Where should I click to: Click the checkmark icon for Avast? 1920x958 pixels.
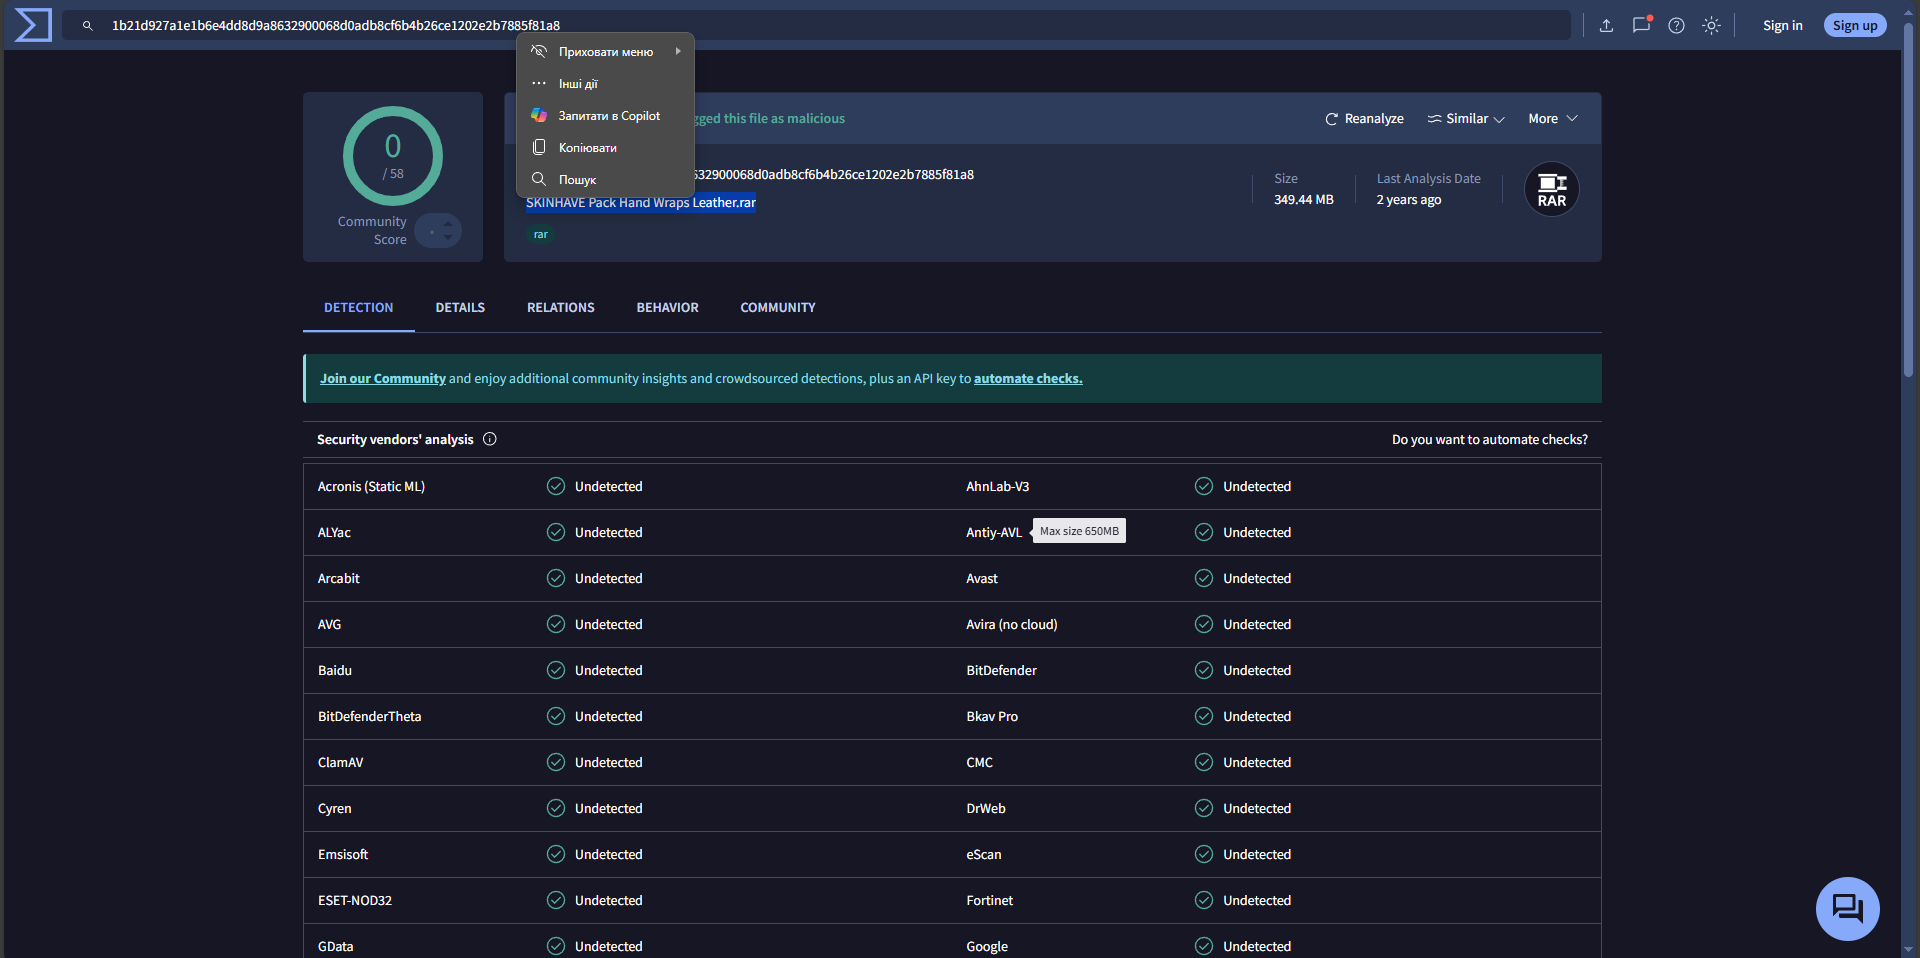tap(1204, 579)
